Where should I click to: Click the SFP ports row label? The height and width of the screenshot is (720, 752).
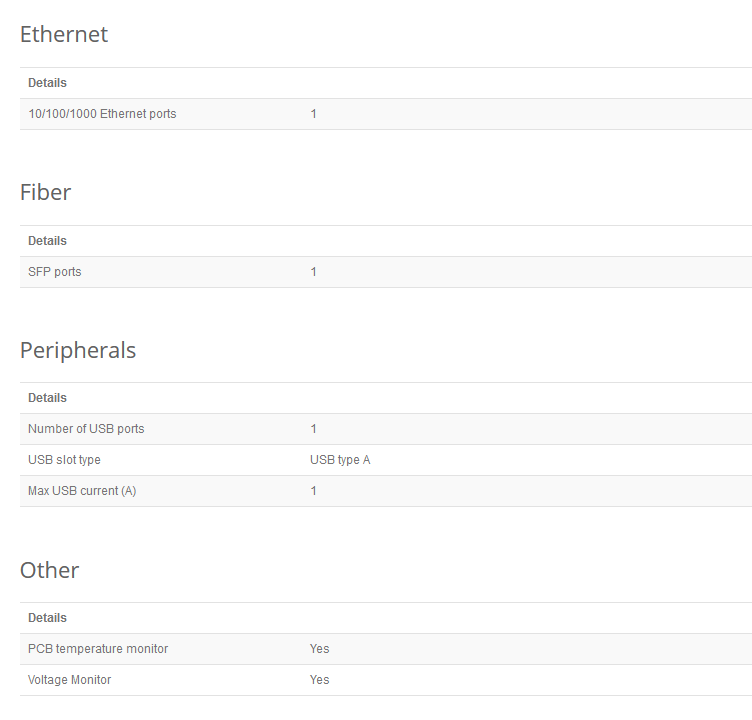[x=55, y=272]
